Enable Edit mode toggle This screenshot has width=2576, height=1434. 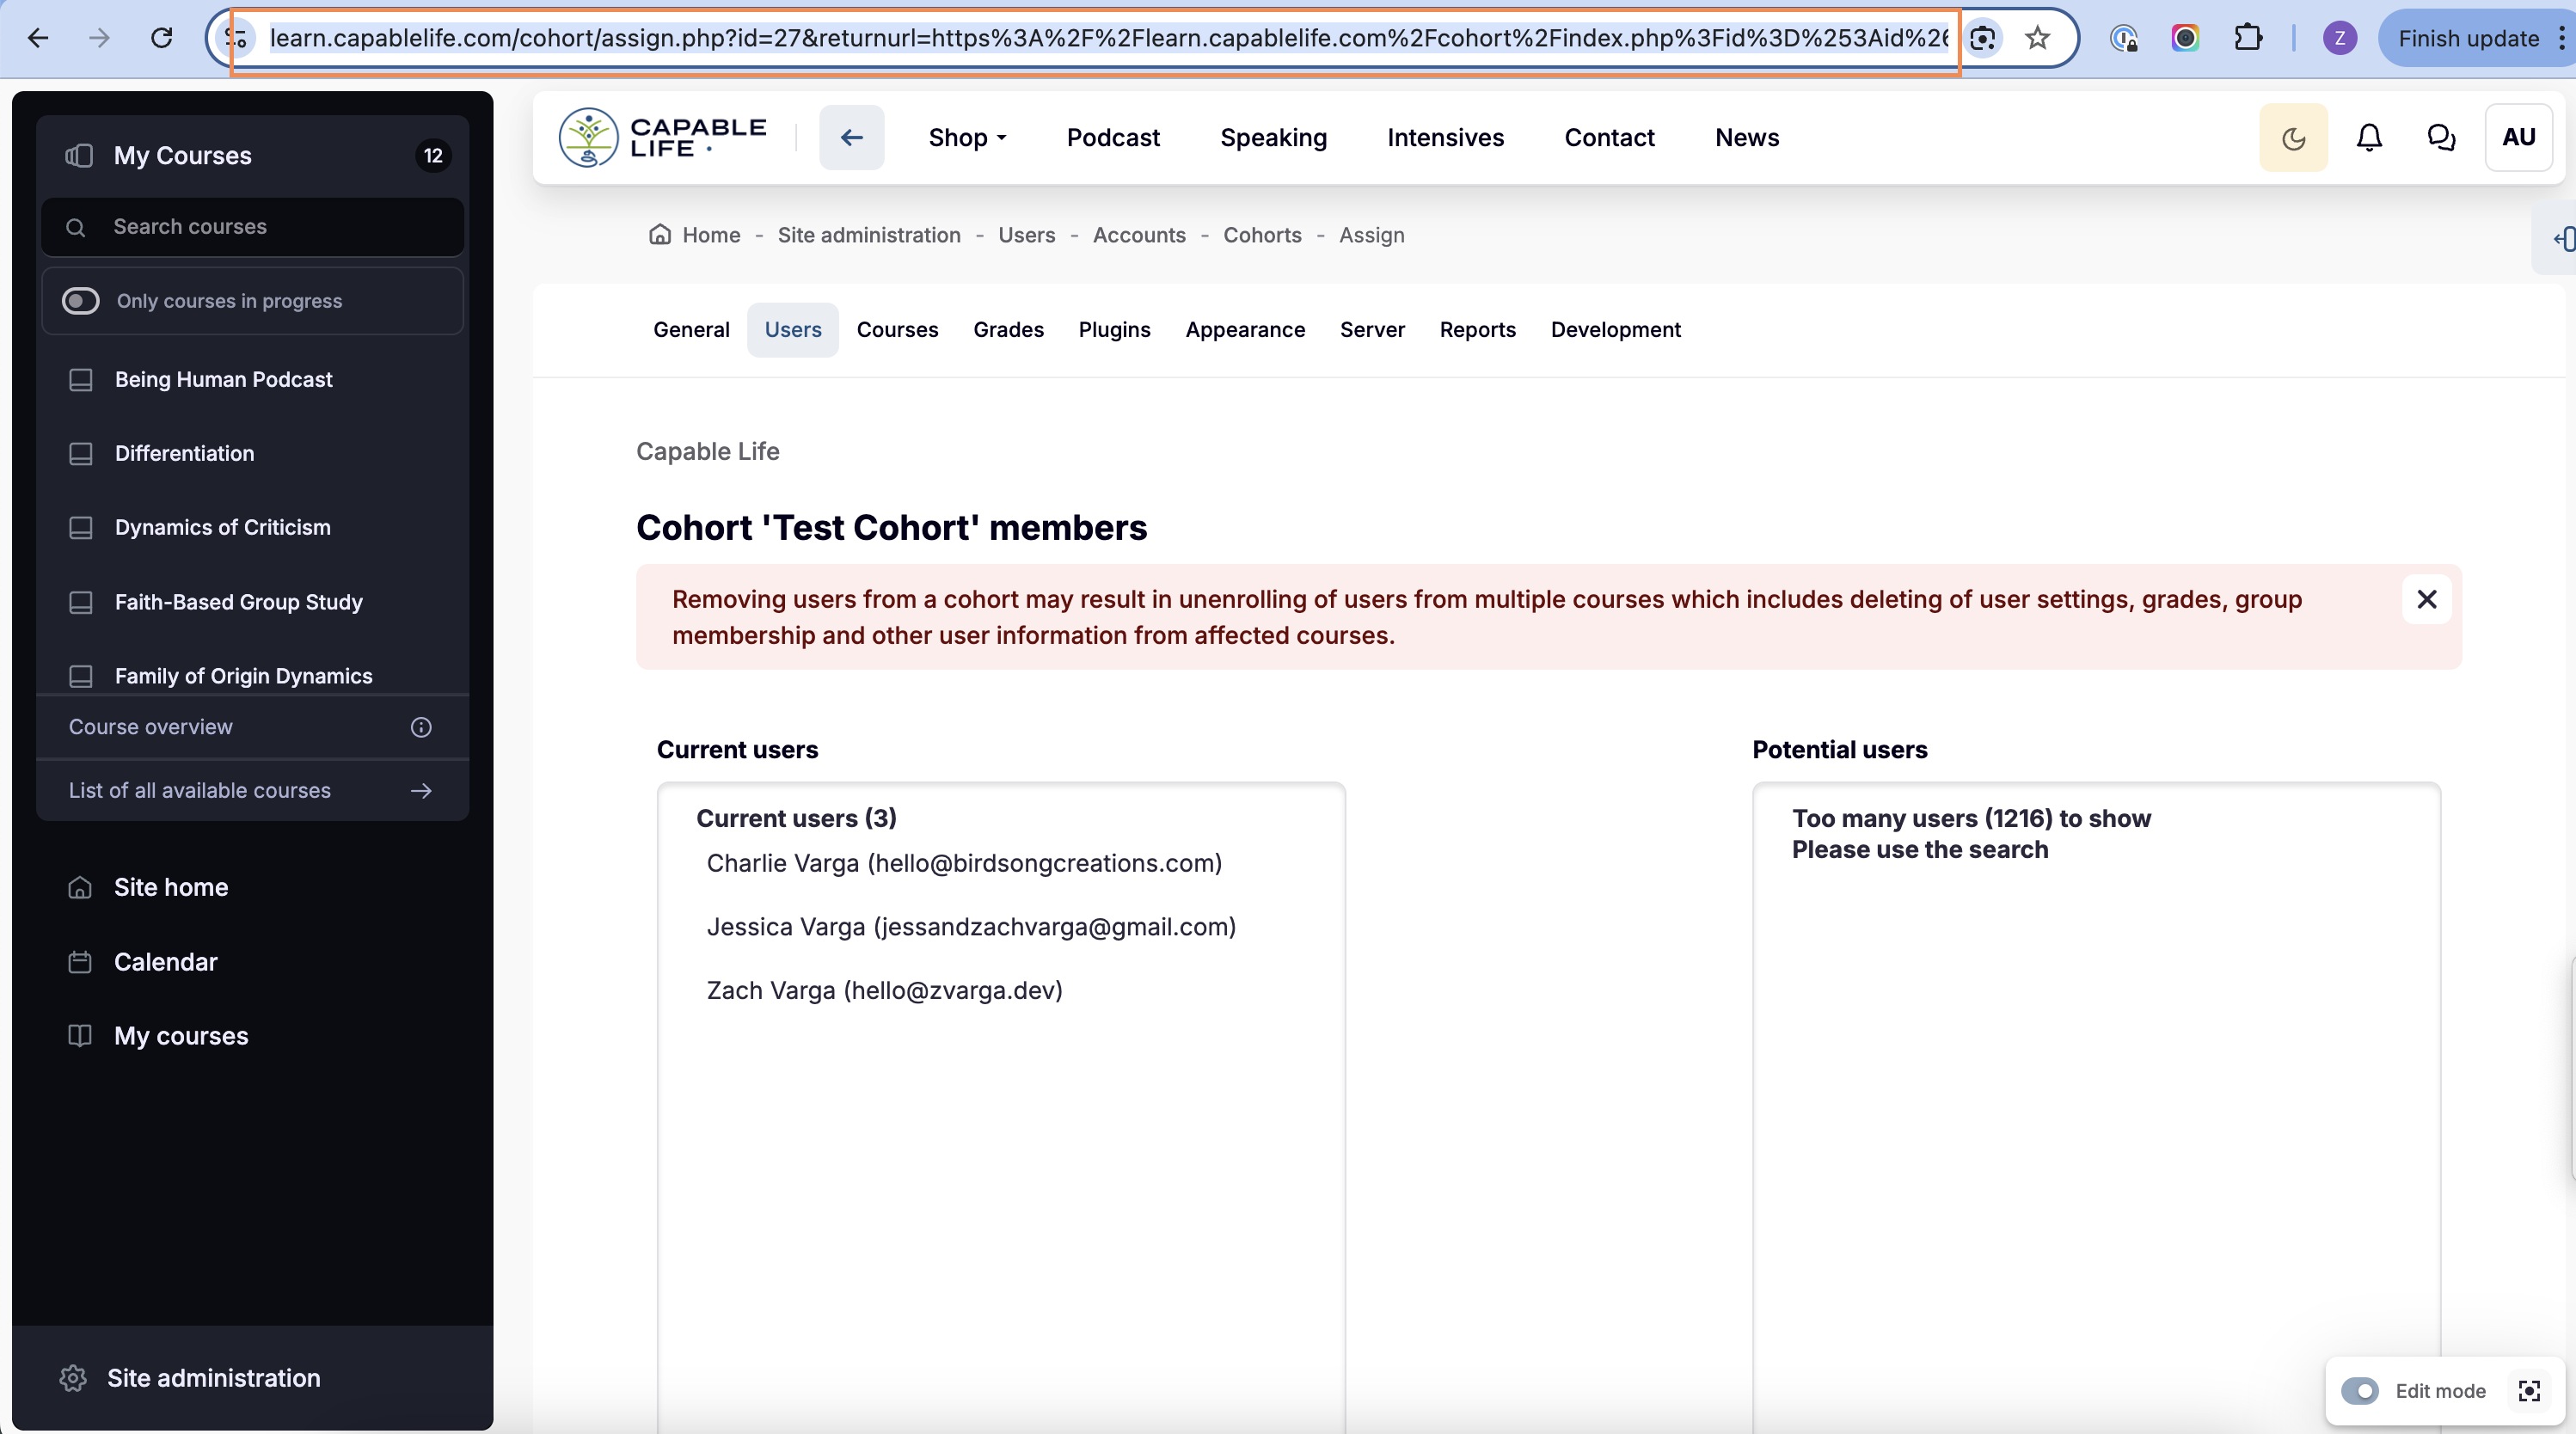click(x=2360, y=1390)
